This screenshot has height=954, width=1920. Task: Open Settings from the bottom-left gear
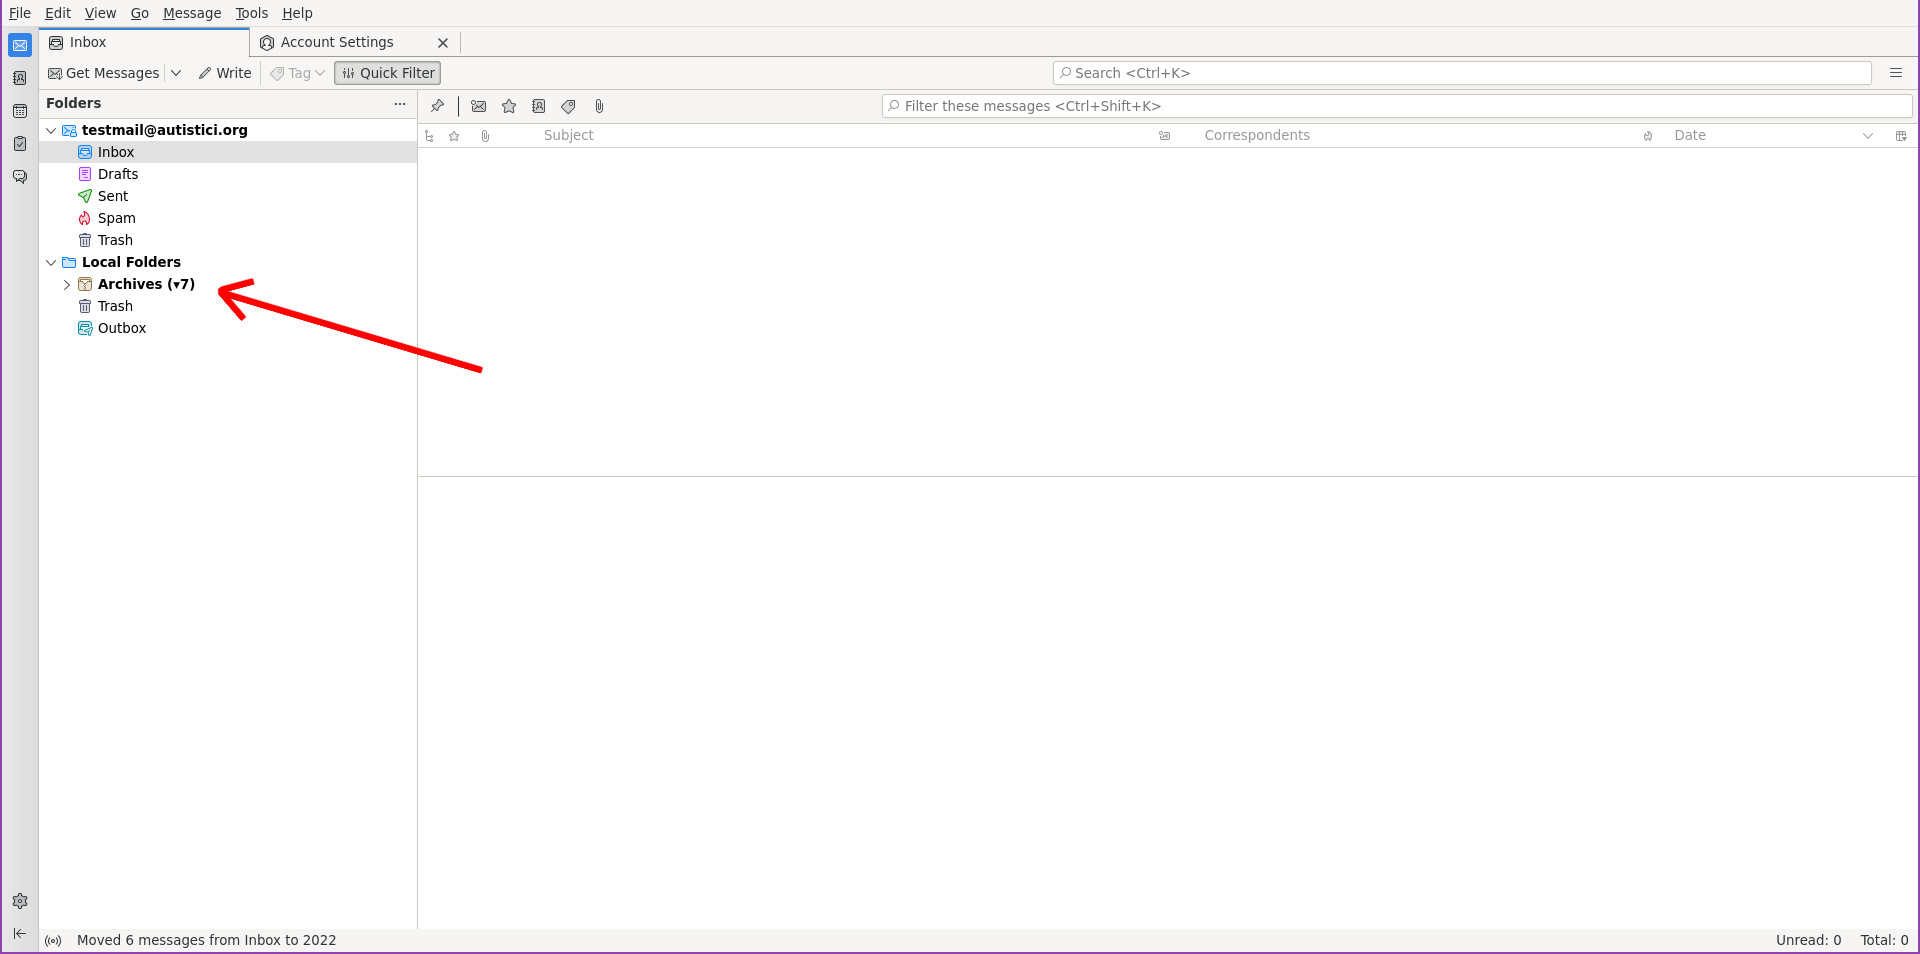tap(20, 901)
